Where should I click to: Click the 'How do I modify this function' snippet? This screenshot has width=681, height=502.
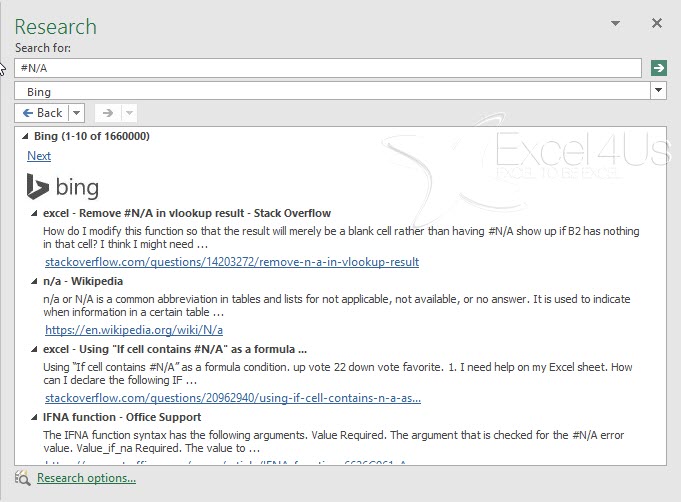[341, 238]
